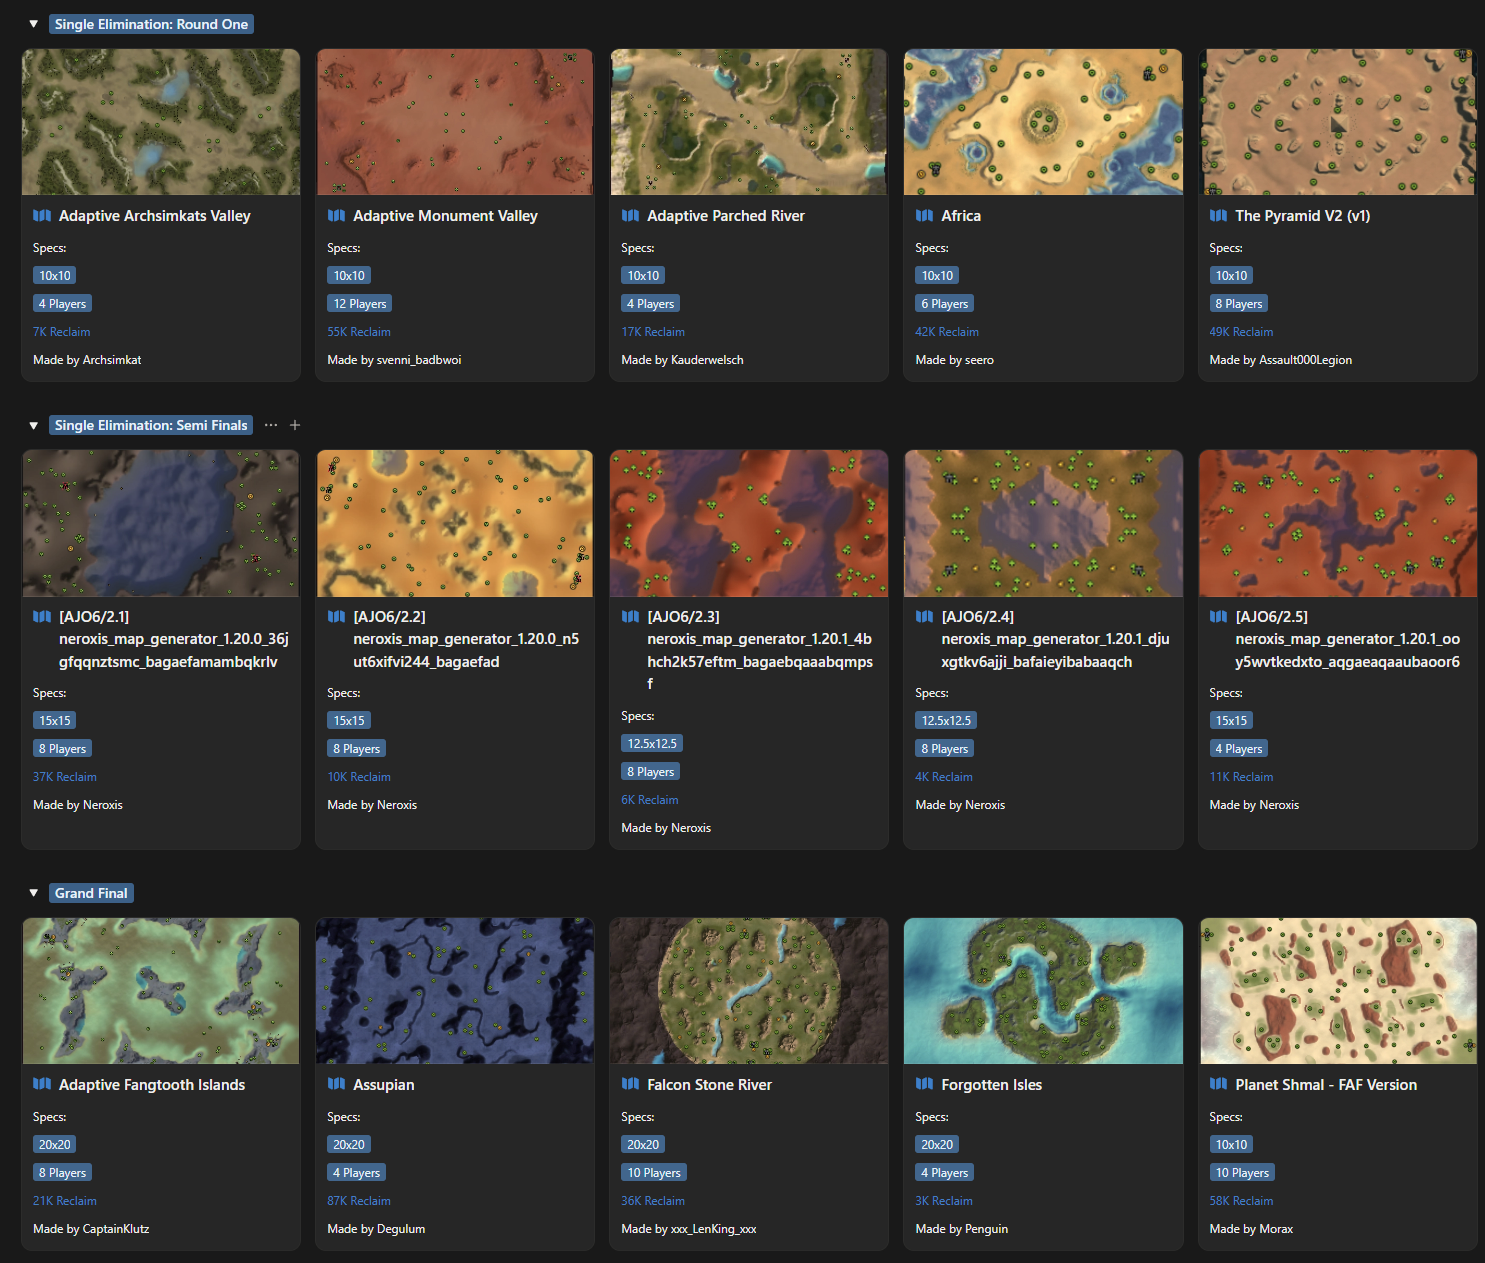The width and height of the screenshot is (1485, 1263).
Task: Click the 12.5x12.5 tag on [AJO6/2.3]
Action: pyautogui.click(x=652, y=744)
